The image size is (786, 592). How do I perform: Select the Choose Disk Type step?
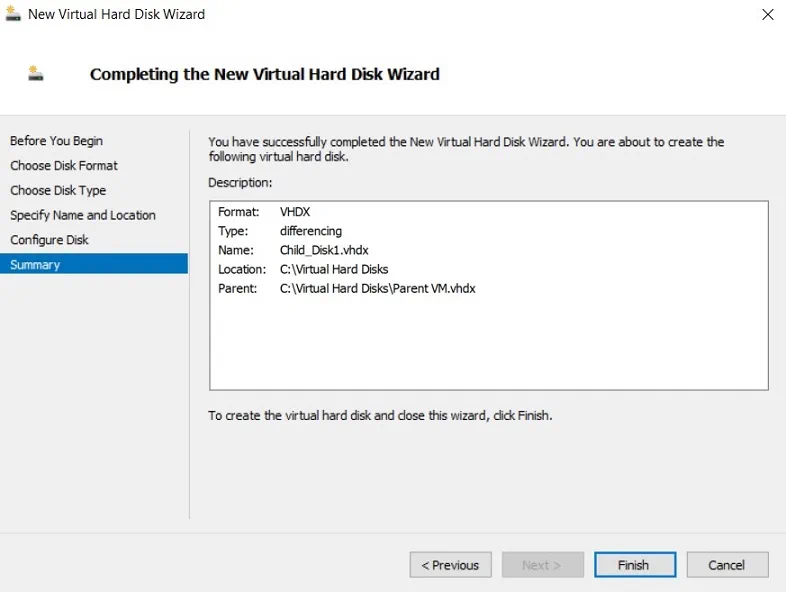(x=58, y=190)
